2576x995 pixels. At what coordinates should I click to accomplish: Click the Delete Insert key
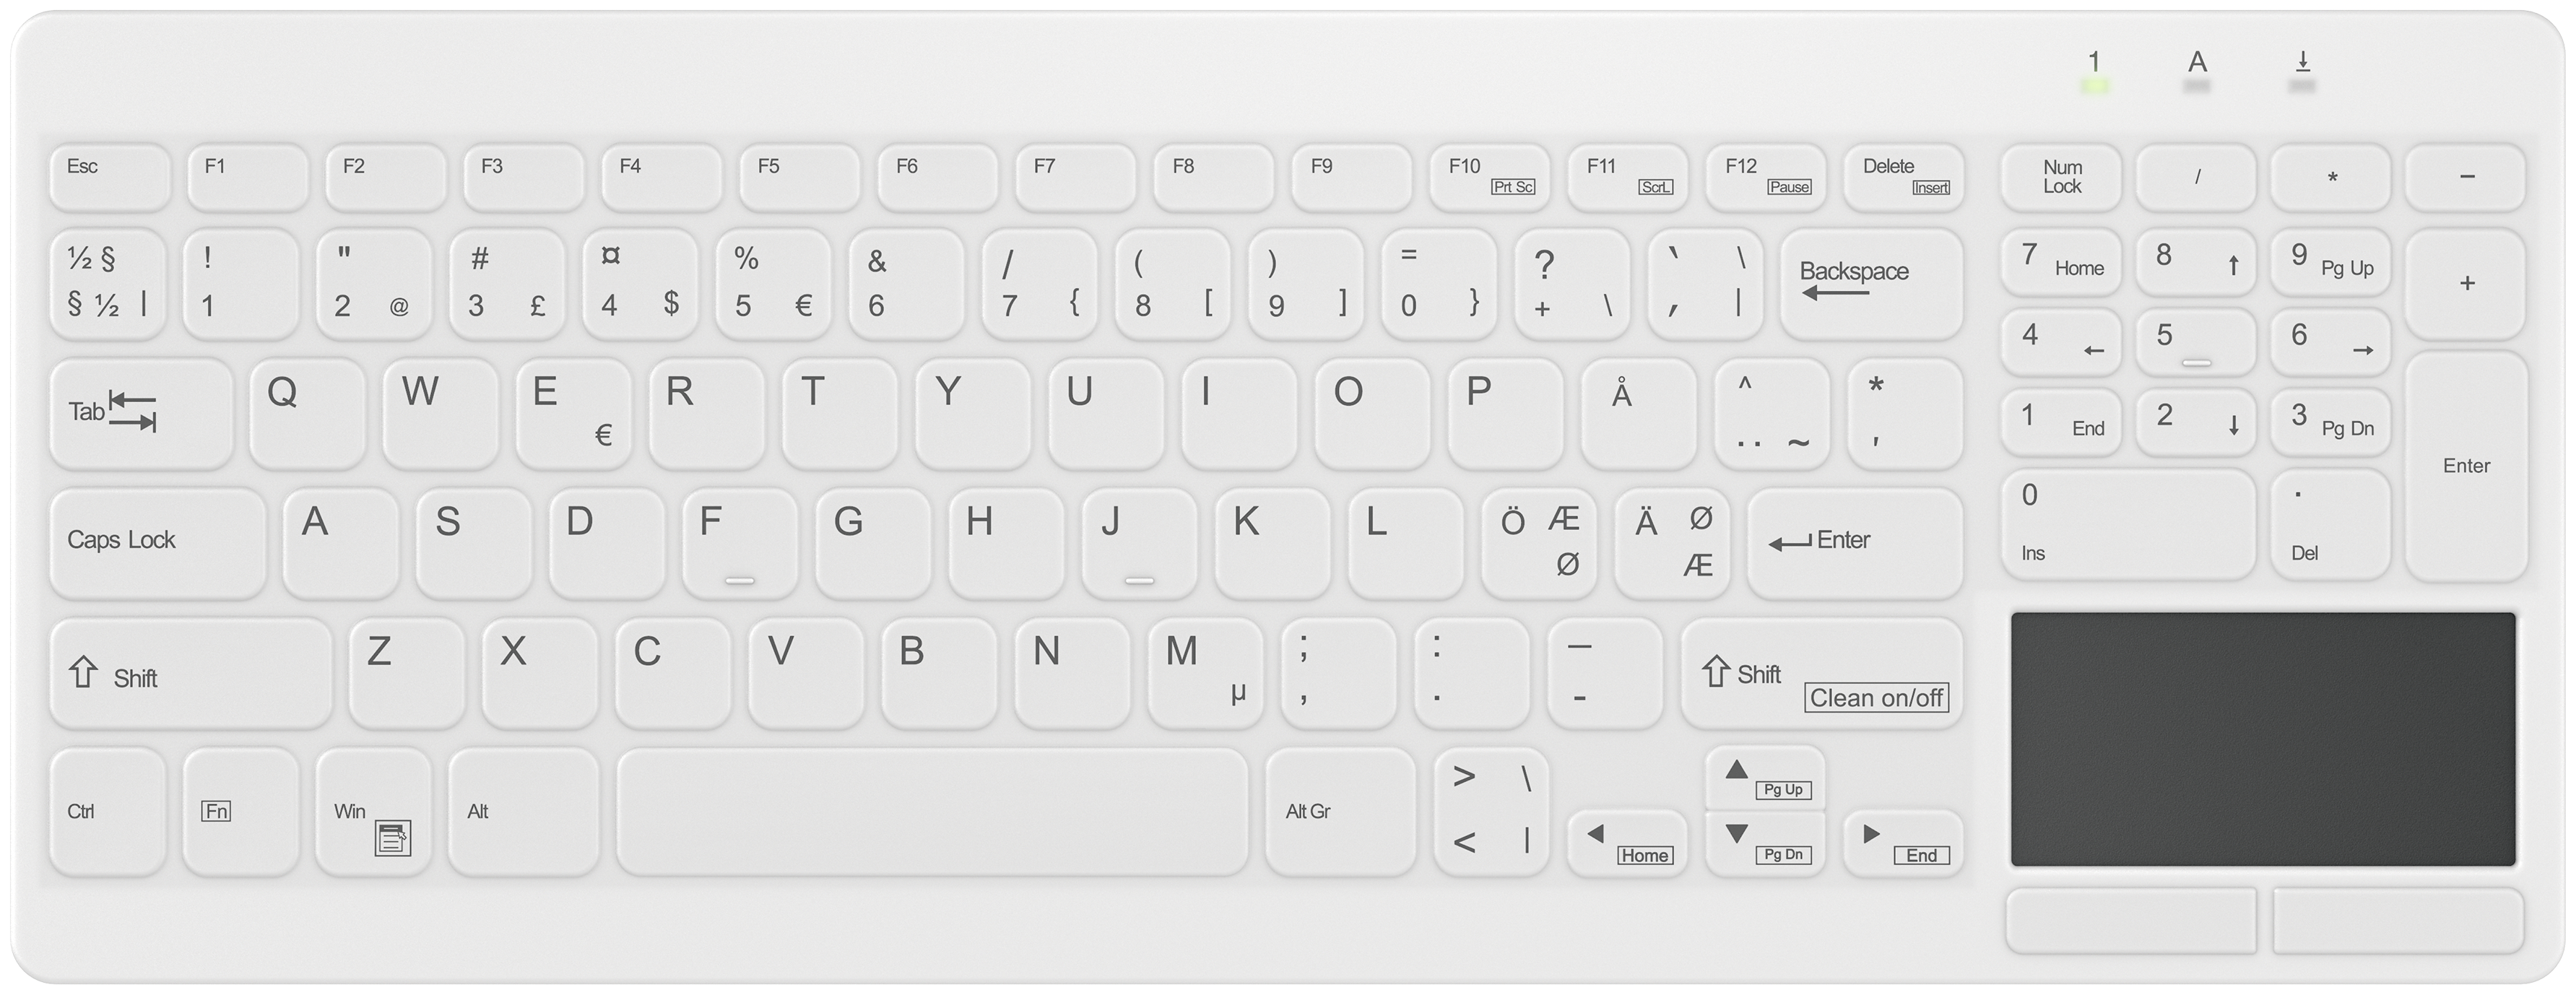pos(1904,178)
